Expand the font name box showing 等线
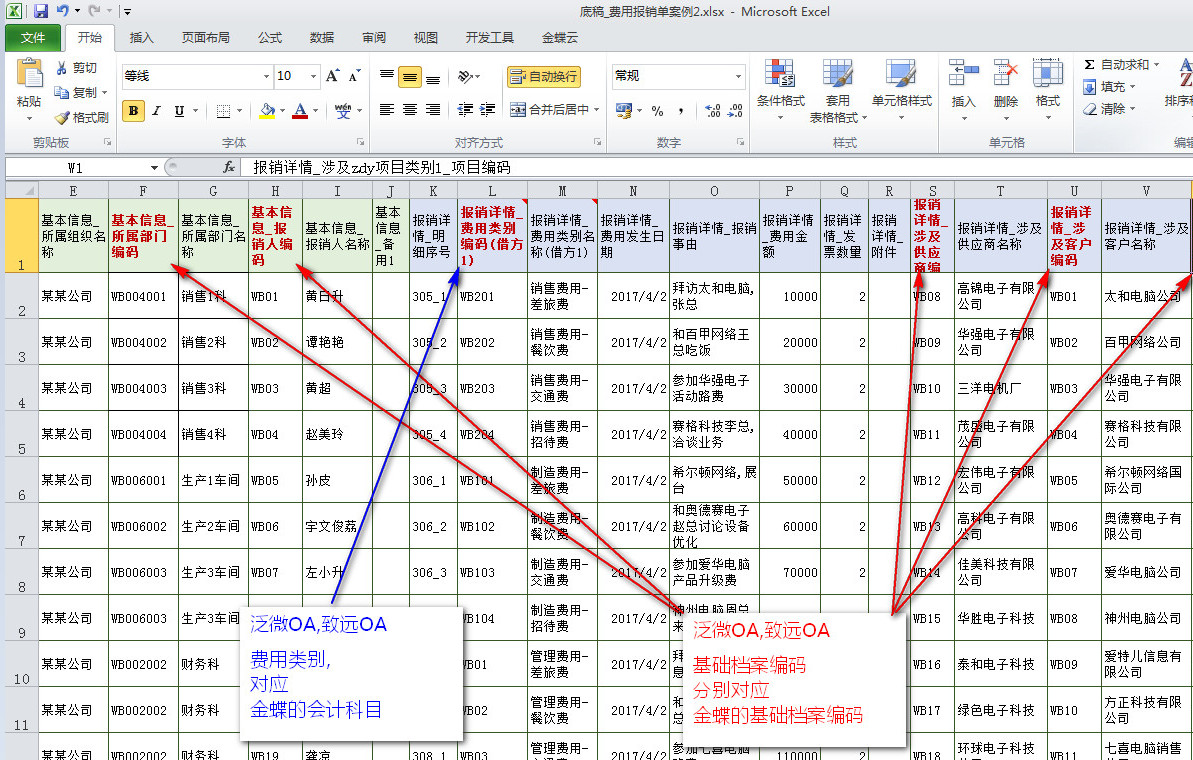Screen dimensions: 1193x760 click(x=266, y=76)
